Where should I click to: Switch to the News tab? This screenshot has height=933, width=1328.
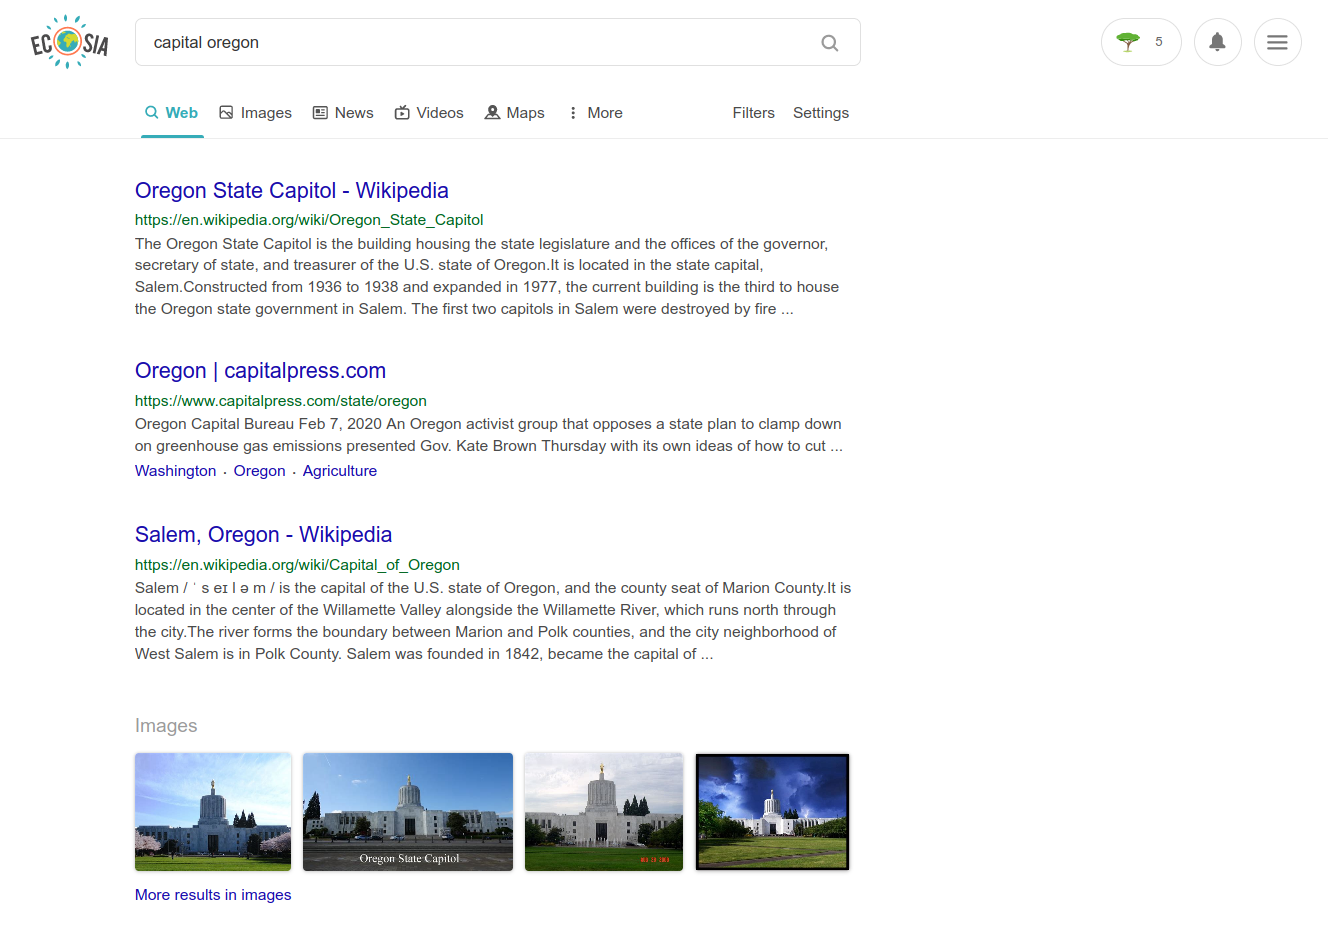click(343, 113)
